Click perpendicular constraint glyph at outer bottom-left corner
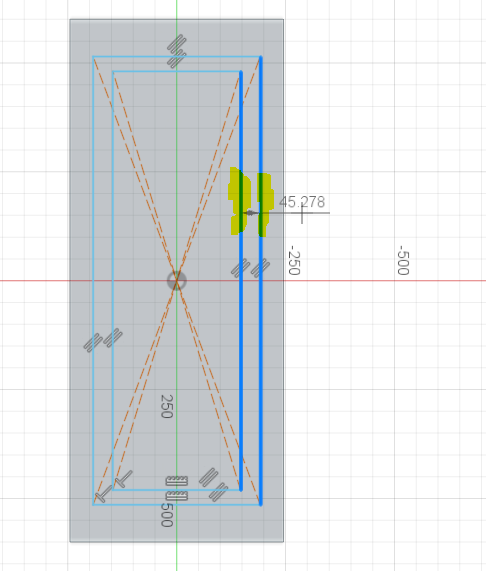Viewport: 486px width, 571px height. tap(104, 494)
